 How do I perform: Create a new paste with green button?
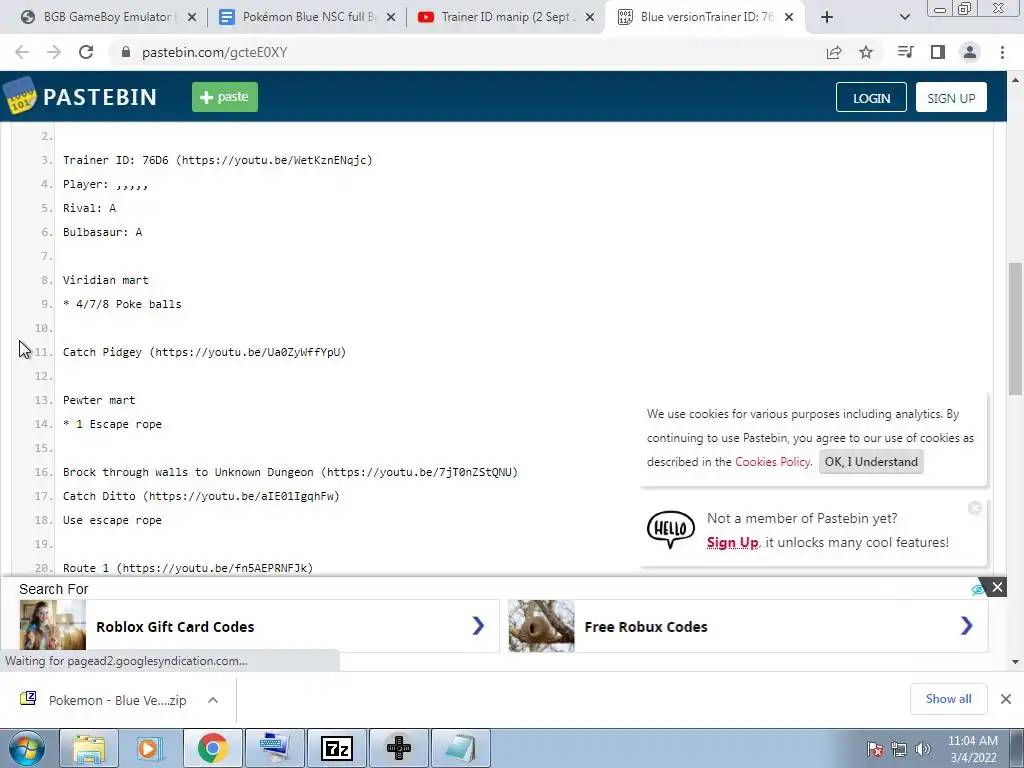[x=225, y=97]
